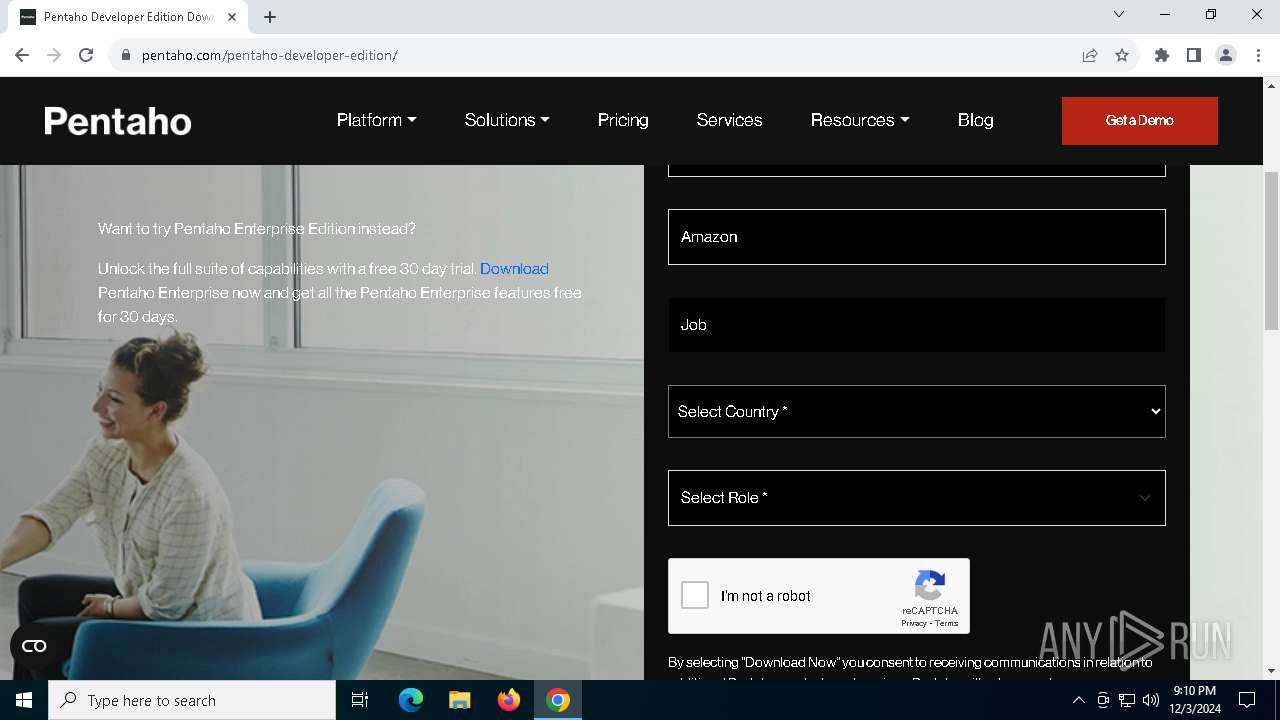Expand the Platform menu
1280x720 pixels.
click(x=377, y=120)
